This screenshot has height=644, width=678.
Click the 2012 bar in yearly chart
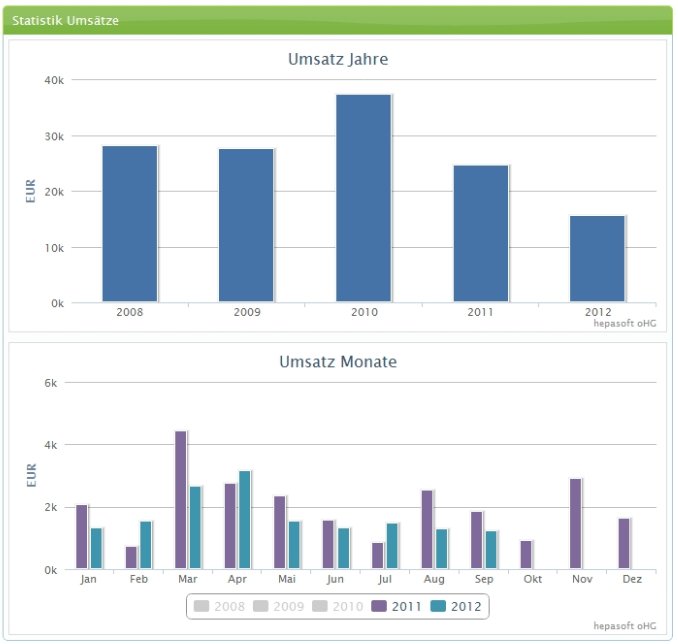point(597,259)
